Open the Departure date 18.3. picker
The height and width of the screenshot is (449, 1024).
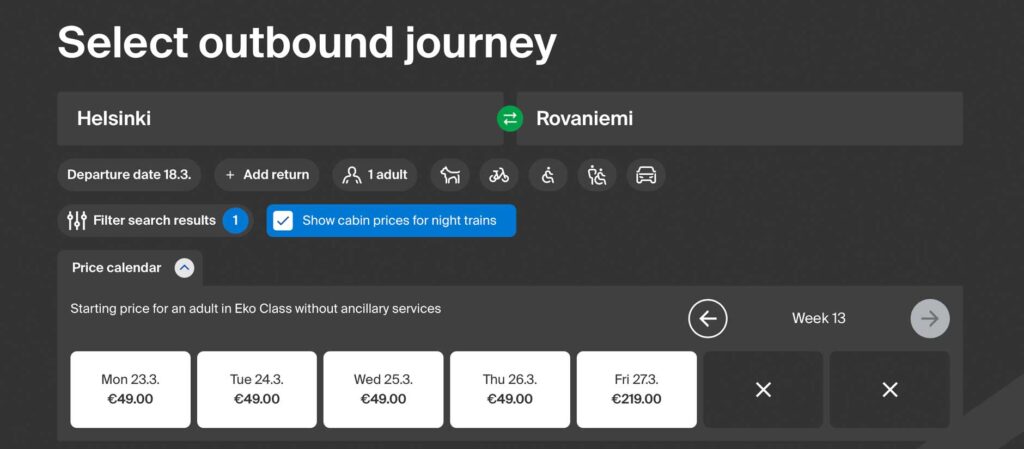(129, 175)
